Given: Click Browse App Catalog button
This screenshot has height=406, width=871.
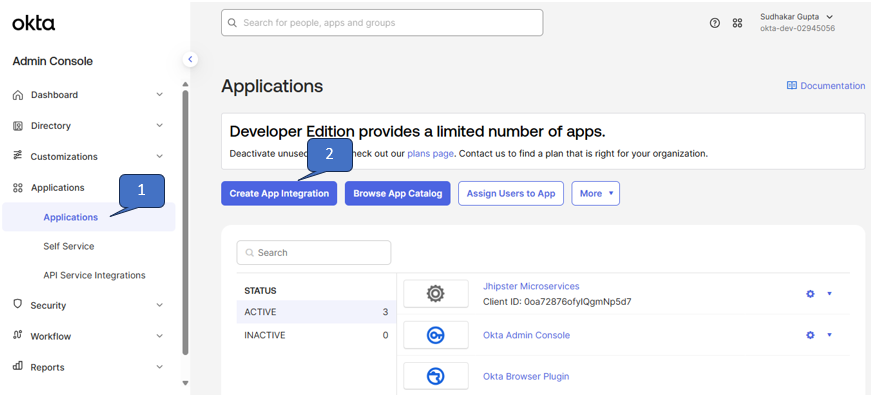Looking at the screenshot, I should [398, 193].
